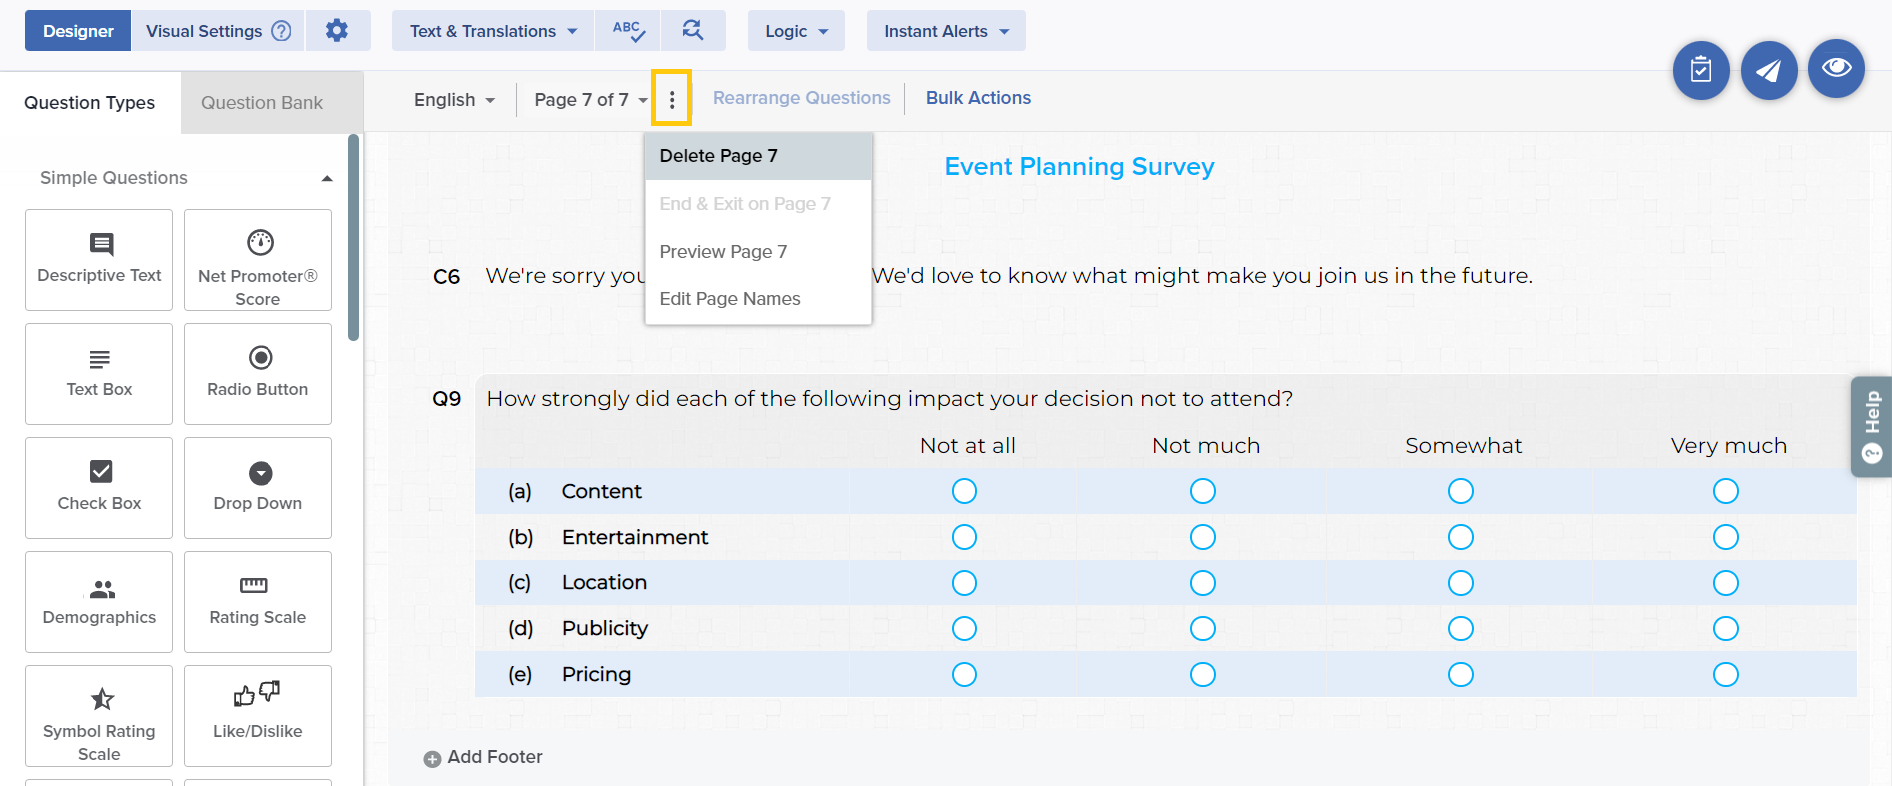The image size is (1892, 786).
Task: Select 'Not at all' for Content
Action: click(x=964, y=491)
